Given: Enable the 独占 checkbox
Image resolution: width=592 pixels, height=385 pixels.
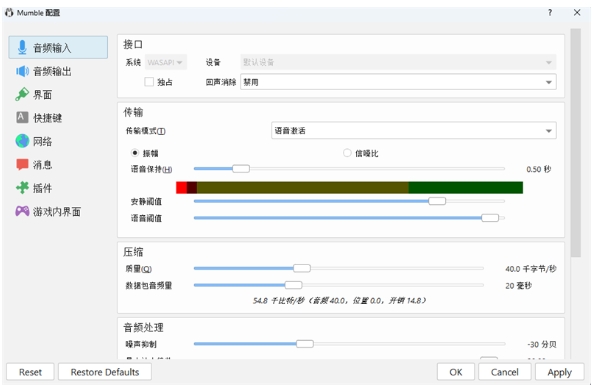Looking at the screenshot, I should [x=149, y=82].
